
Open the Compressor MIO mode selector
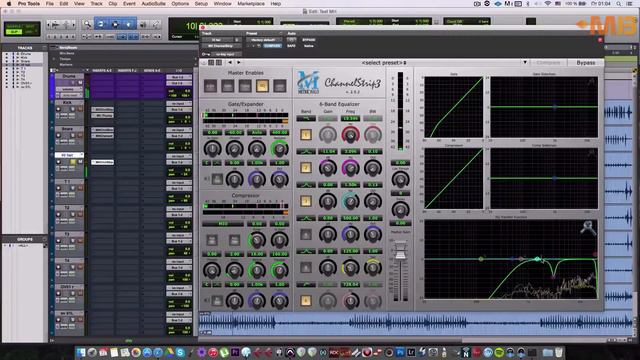click(223, 224)
